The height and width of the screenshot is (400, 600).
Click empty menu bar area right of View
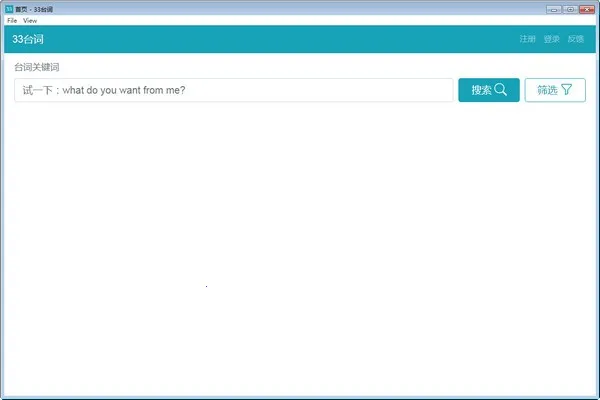(300, 20)
